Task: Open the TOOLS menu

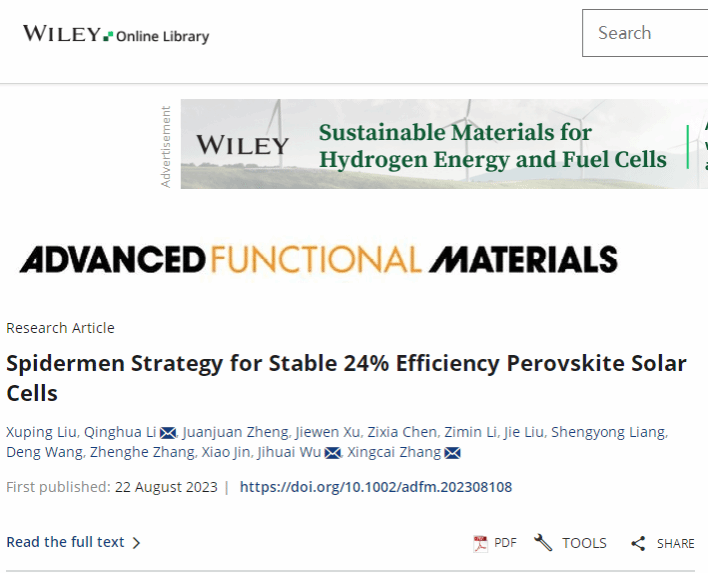Action: pos(584,543)
